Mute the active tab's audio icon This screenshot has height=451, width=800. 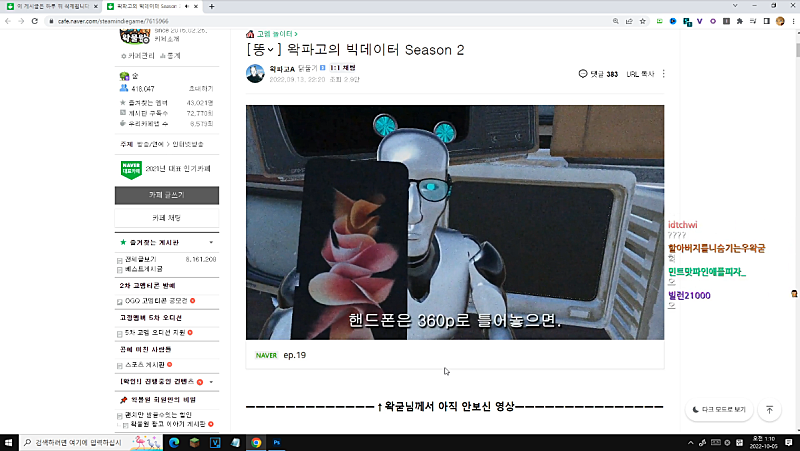187,6
